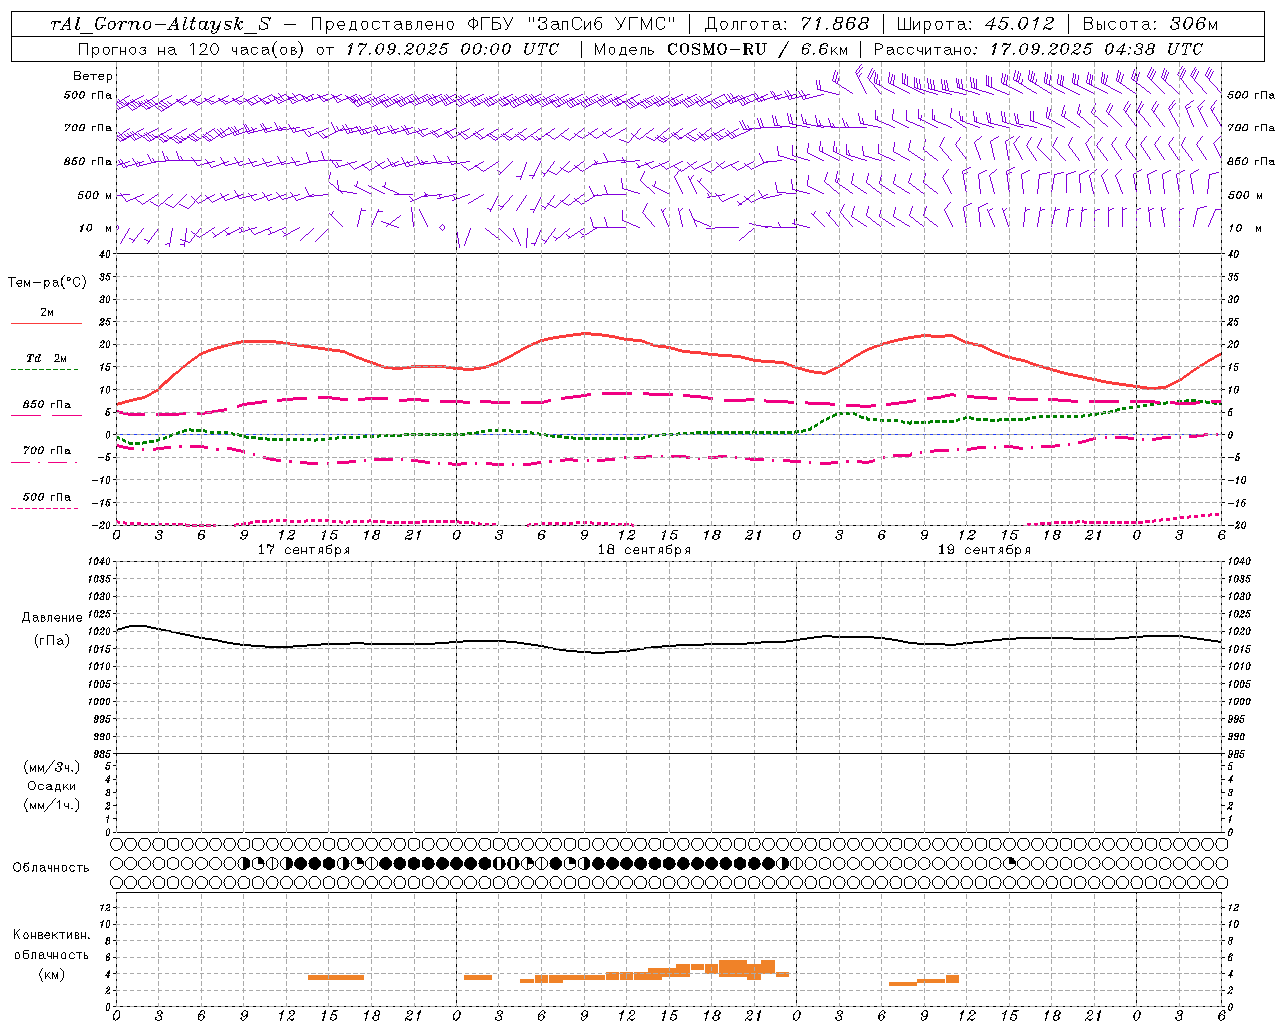Click the 18 сентября date label

[643, 550]
